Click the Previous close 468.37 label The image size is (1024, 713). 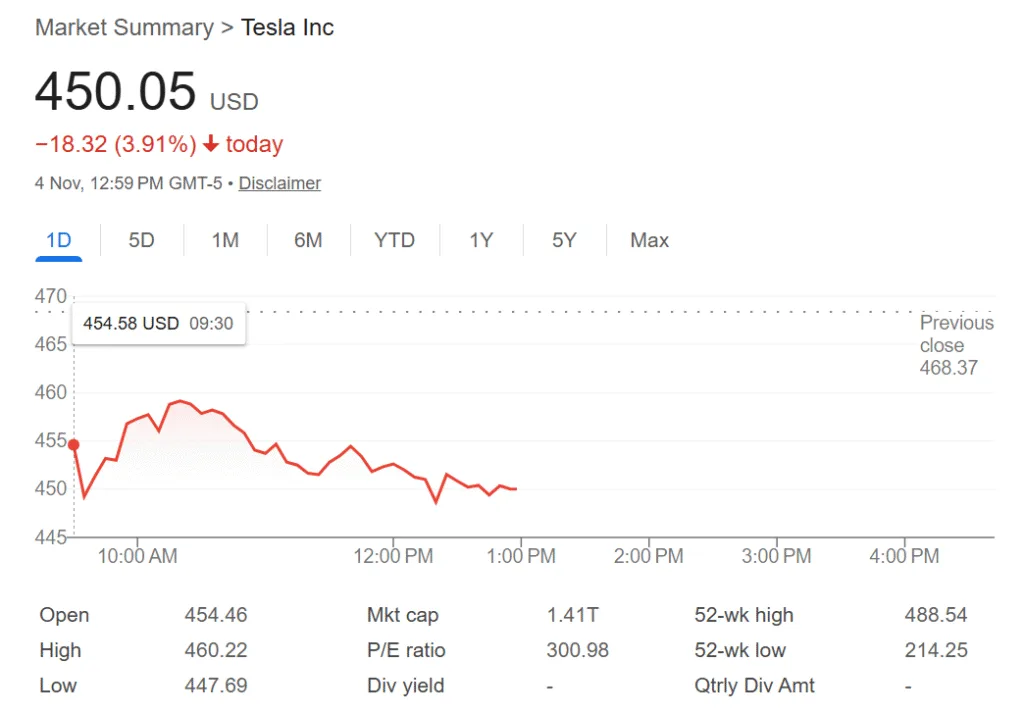(x=956, y=345)
